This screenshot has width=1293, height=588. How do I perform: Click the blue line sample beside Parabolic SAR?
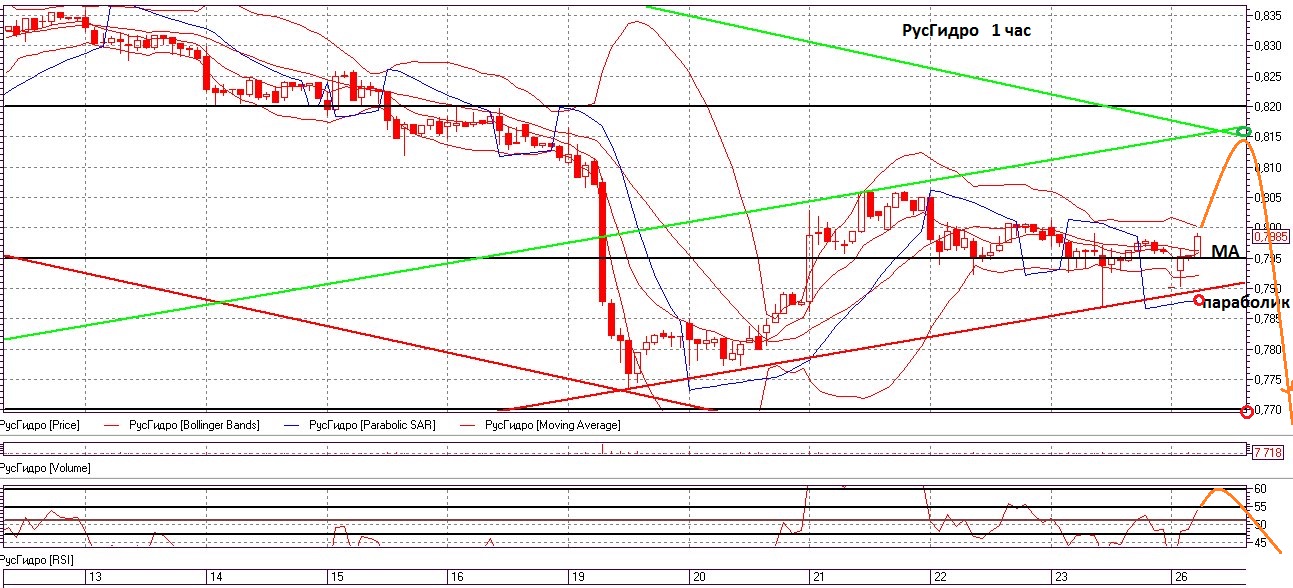290,425
